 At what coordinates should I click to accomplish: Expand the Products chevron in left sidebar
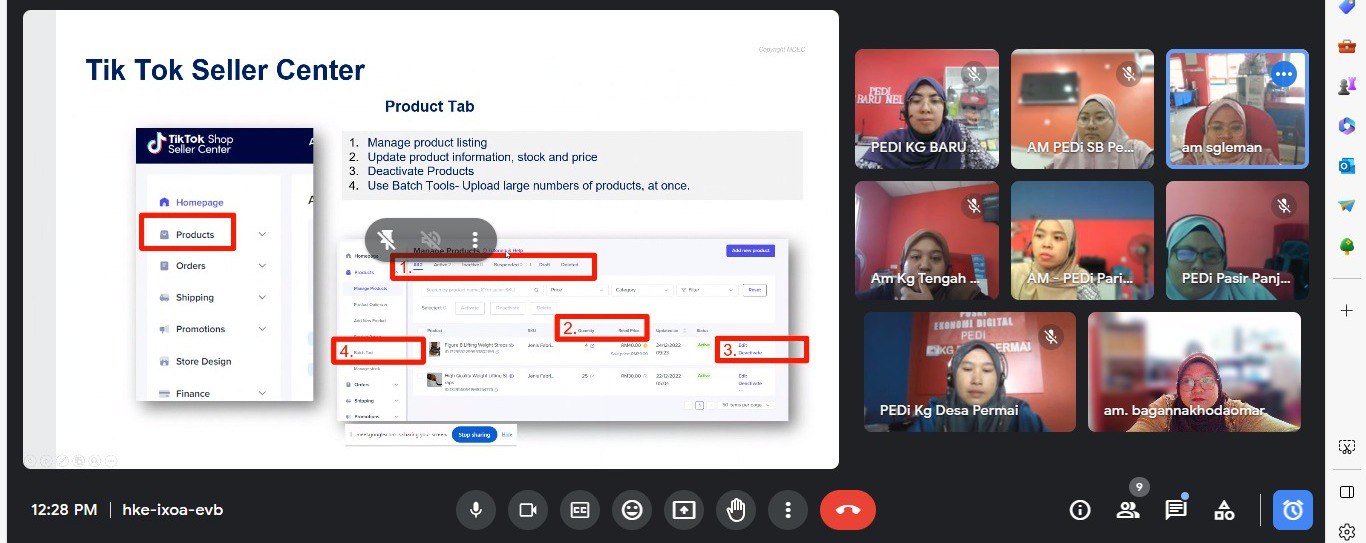(x=262, y=234)
